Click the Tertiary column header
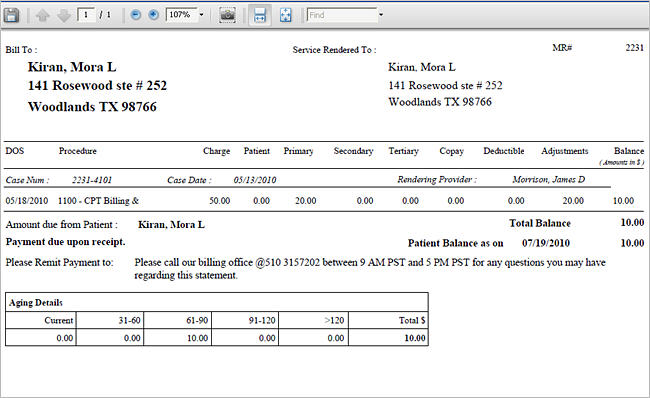Screen dimensions: 650x398 click(x=403, y=151)
